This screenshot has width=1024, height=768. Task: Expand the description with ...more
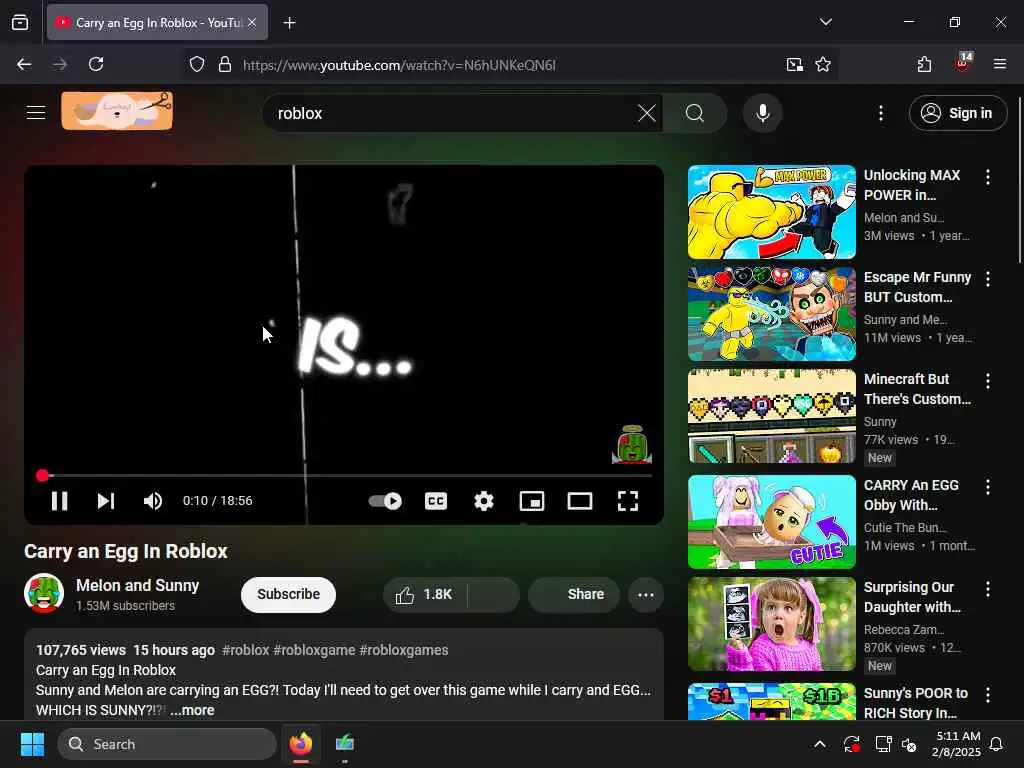click(x=192, y=710)
